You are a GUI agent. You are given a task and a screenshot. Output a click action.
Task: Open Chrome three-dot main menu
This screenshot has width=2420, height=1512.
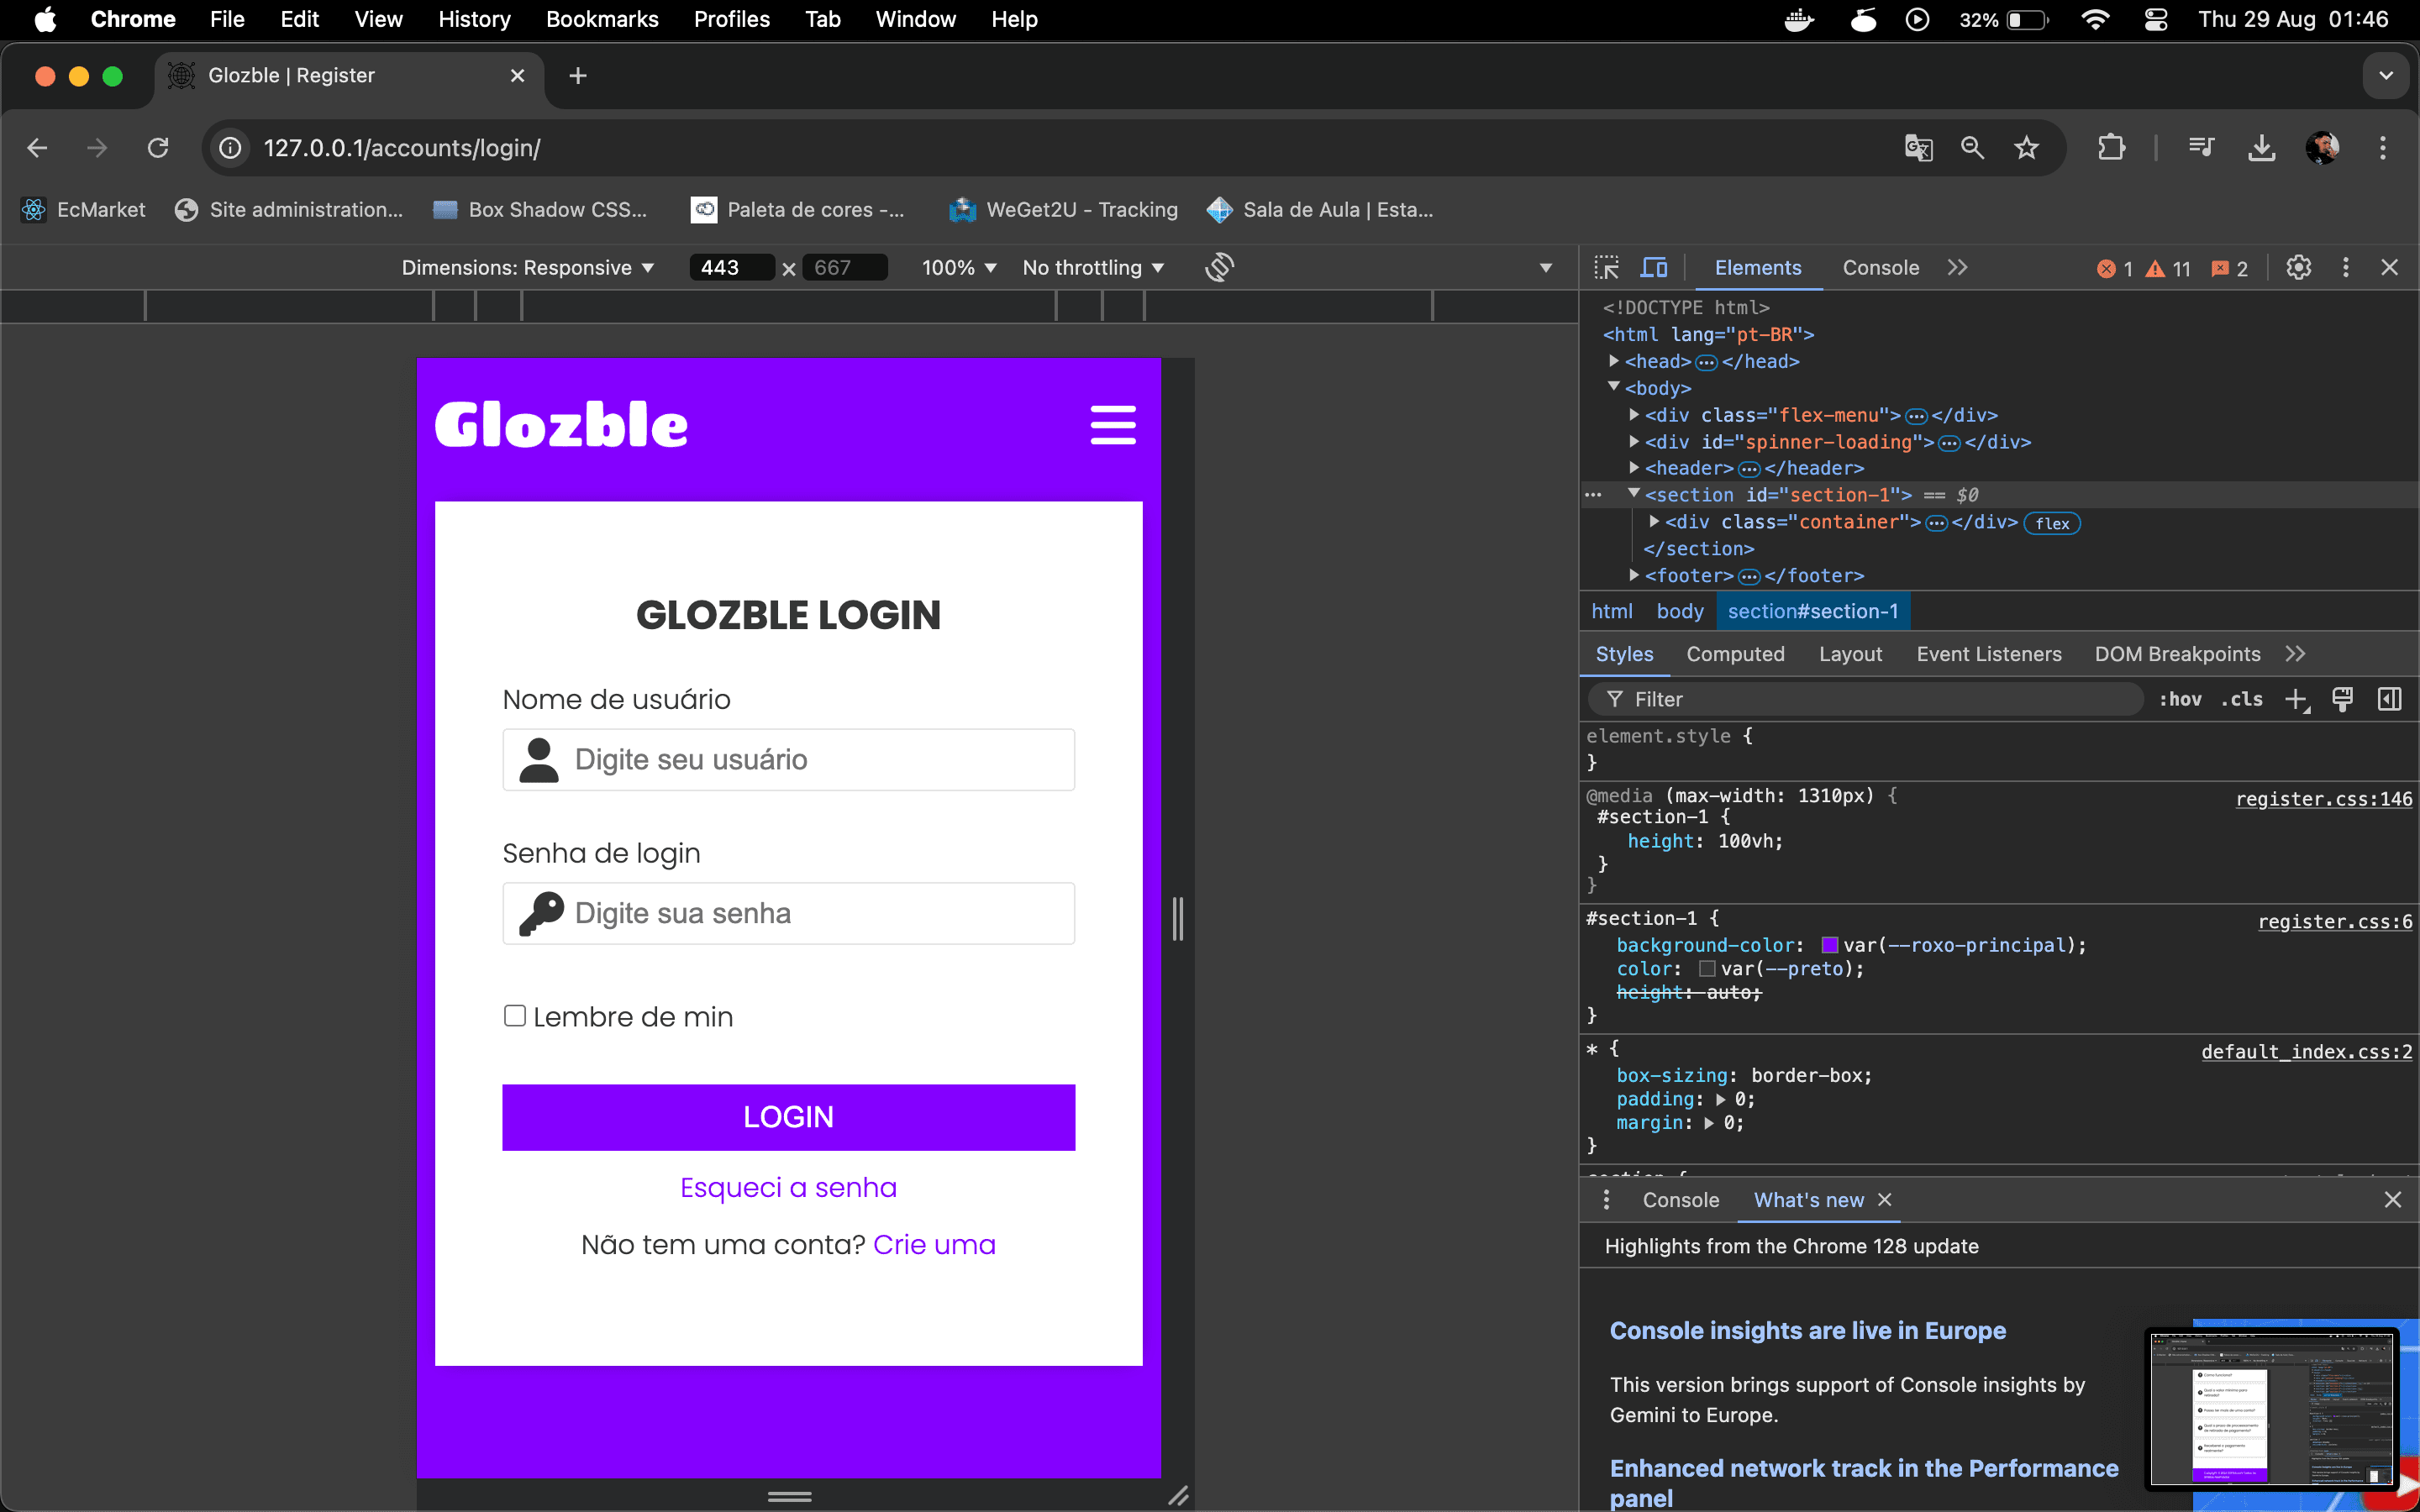click(2383, 148)
